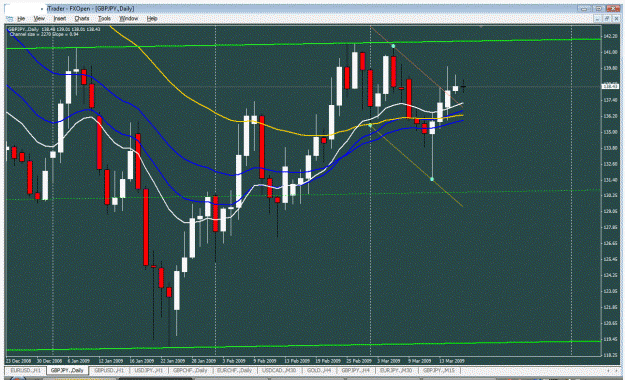Open the Window menu

point(129,19)
